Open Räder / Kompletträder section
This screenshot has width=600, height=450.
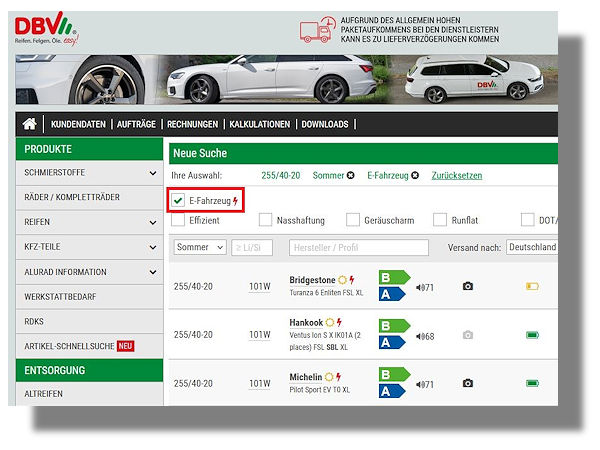[90, 197]
